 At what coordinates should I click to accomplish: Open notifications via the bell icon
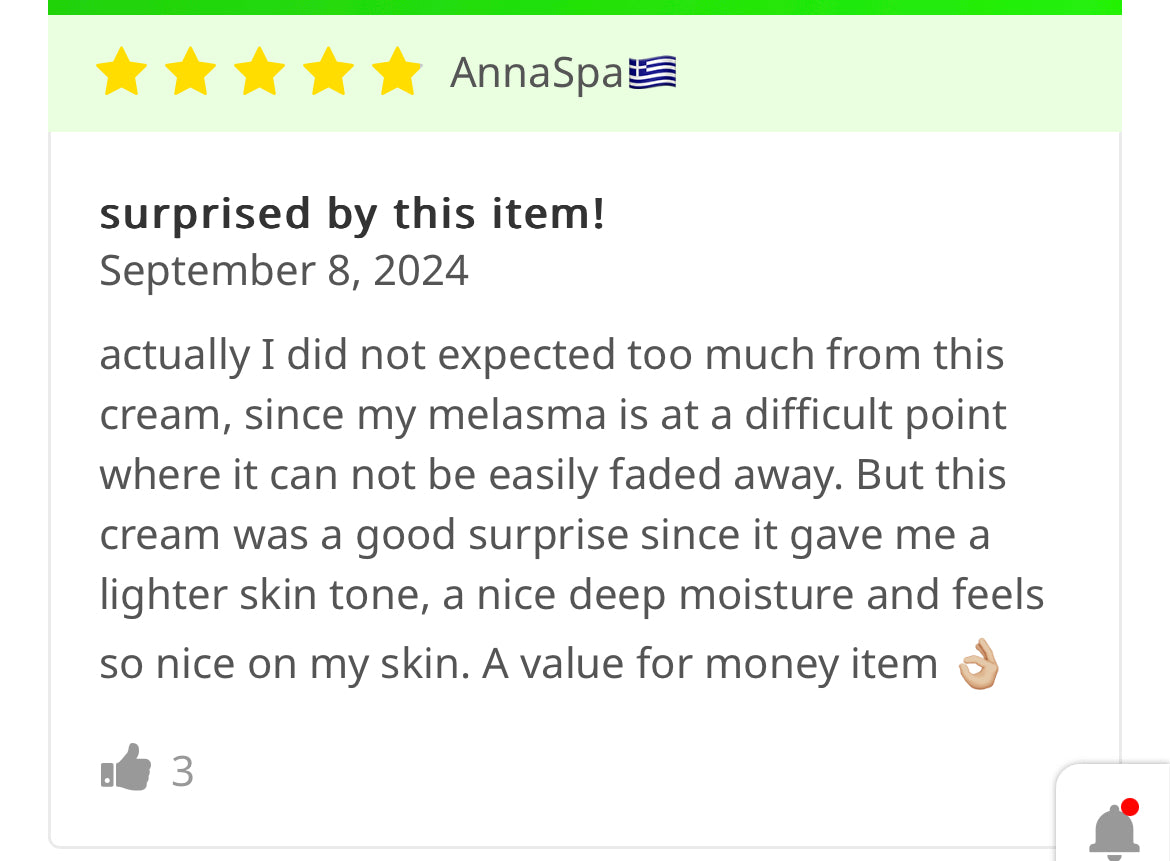(1114, 832)
